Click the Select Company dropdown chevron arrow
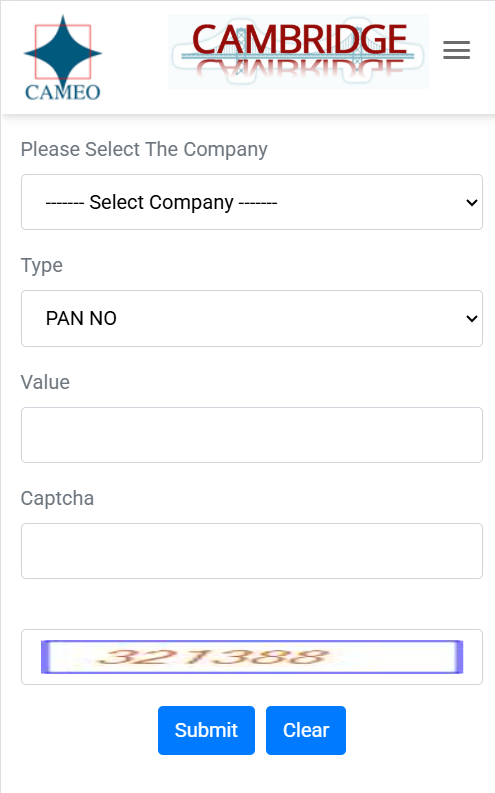 [x=472, y=203]
